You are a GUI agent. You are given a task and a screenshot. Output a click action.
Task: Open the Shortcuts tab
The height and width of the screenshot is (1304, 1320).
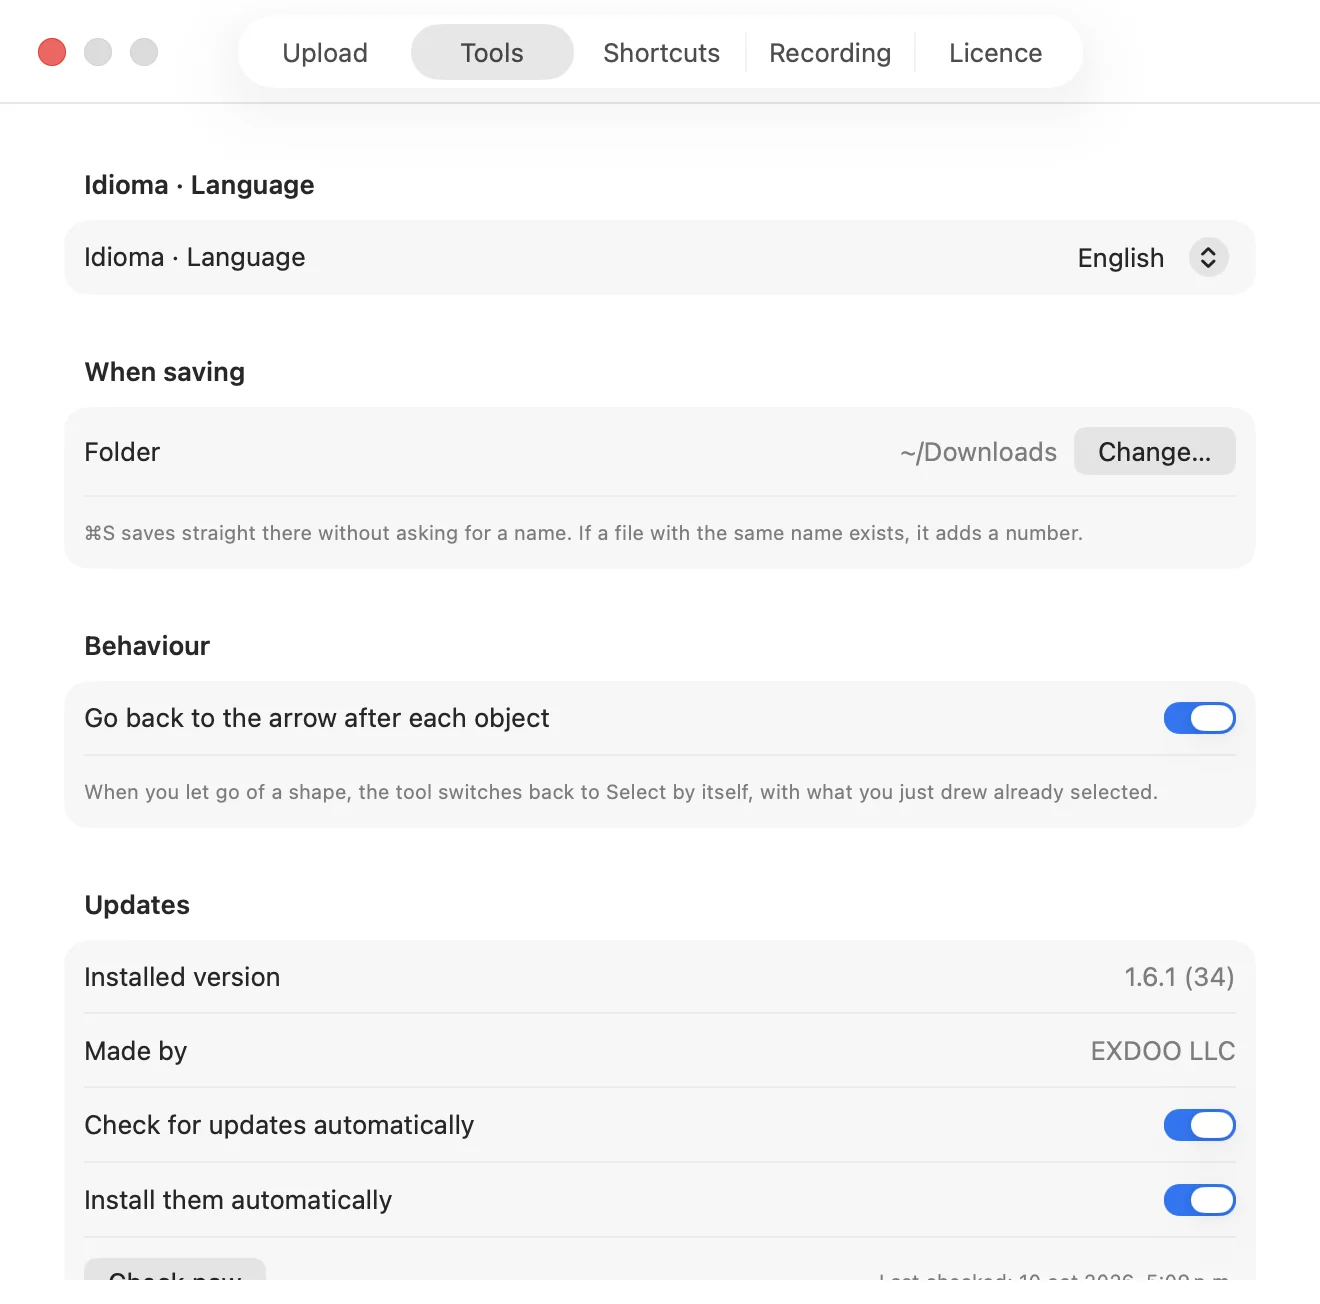point(661,53)
